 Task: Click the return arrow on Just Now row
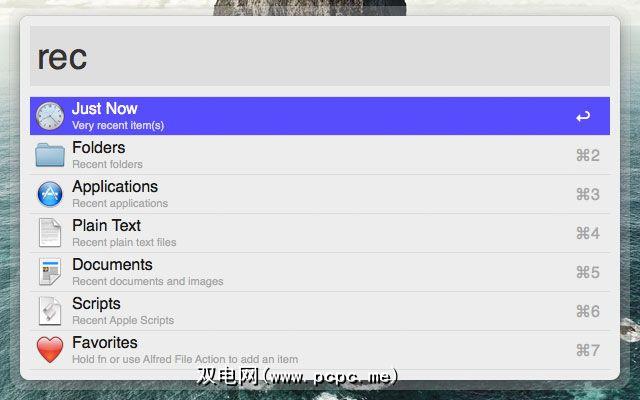tap(583, 117)
